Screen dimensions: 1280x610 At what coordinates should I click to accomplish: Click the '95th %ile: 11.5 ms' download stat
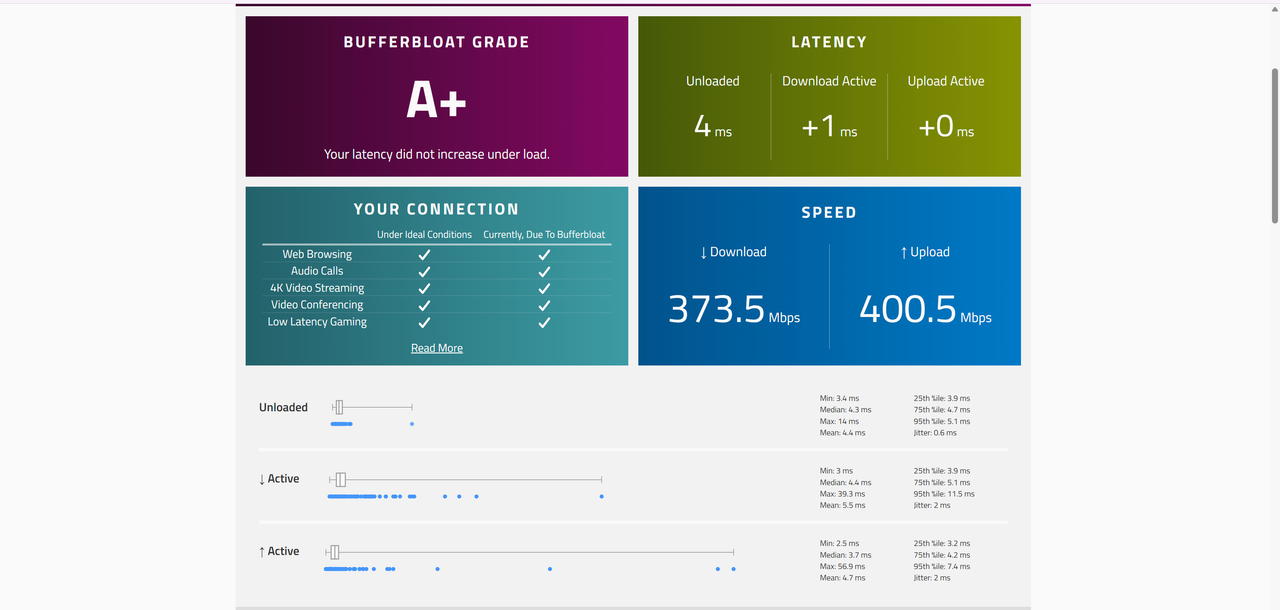click(x=944, y=494)
